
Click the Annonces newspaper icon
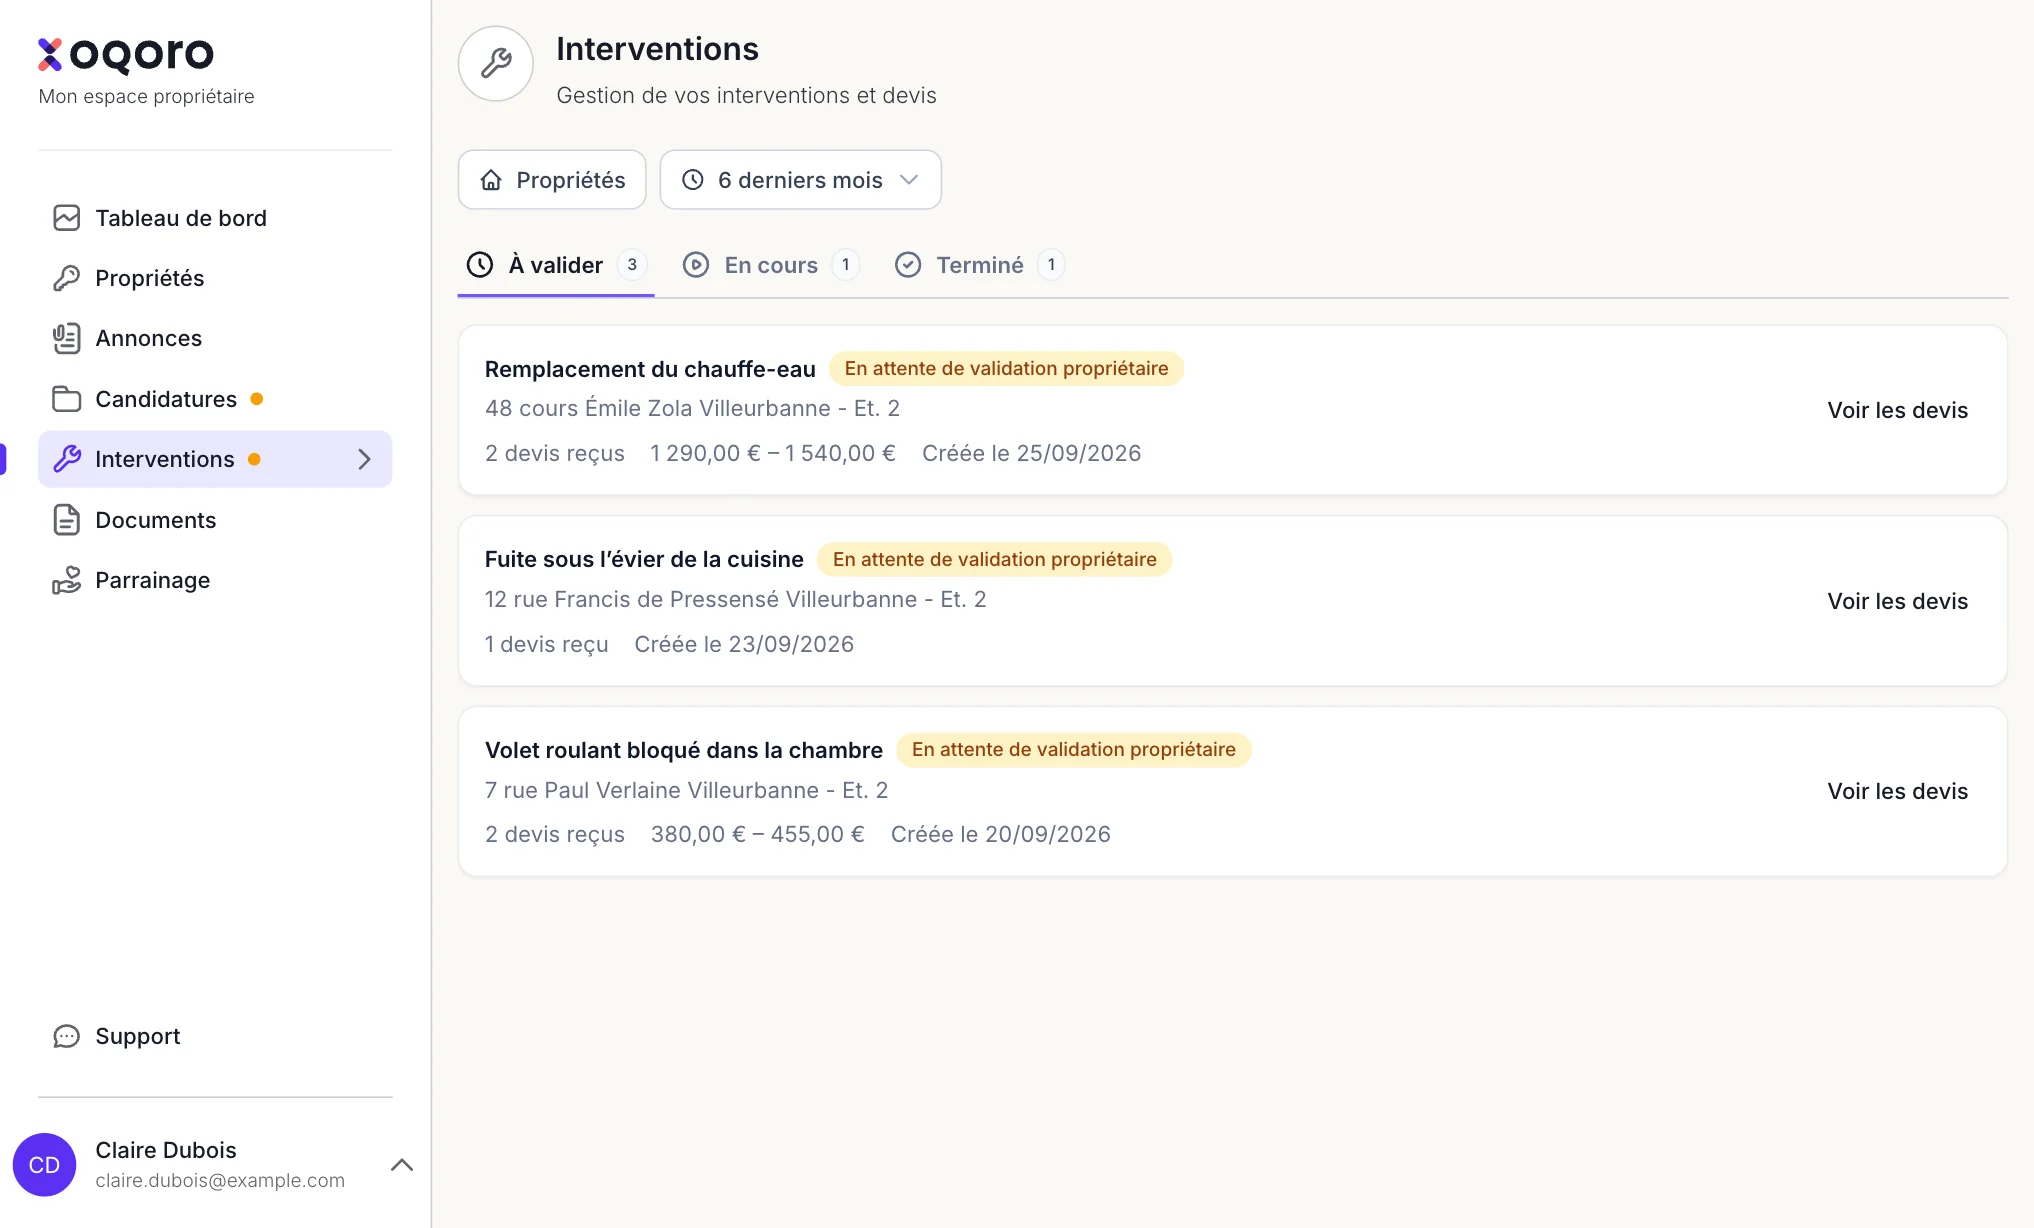[66, 338]
